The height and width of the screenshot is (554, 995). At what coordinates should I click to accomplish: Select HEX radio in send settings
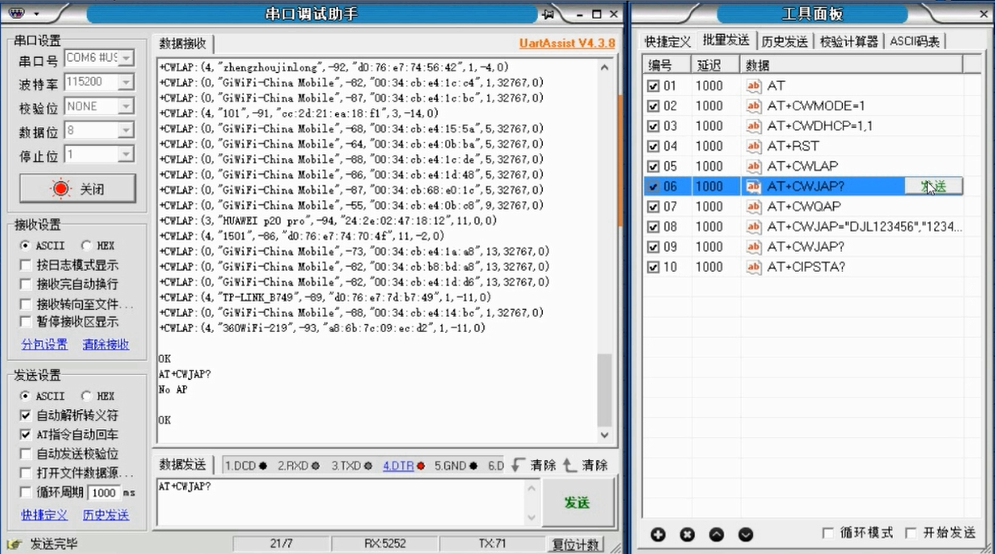86,395
